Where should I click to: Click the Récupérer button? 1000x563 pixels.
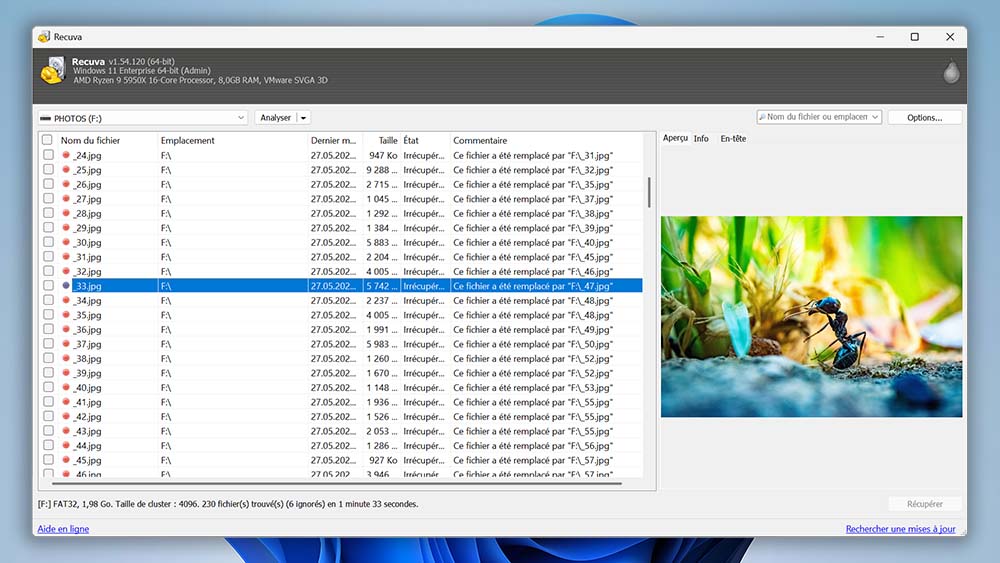click(924, 504)
